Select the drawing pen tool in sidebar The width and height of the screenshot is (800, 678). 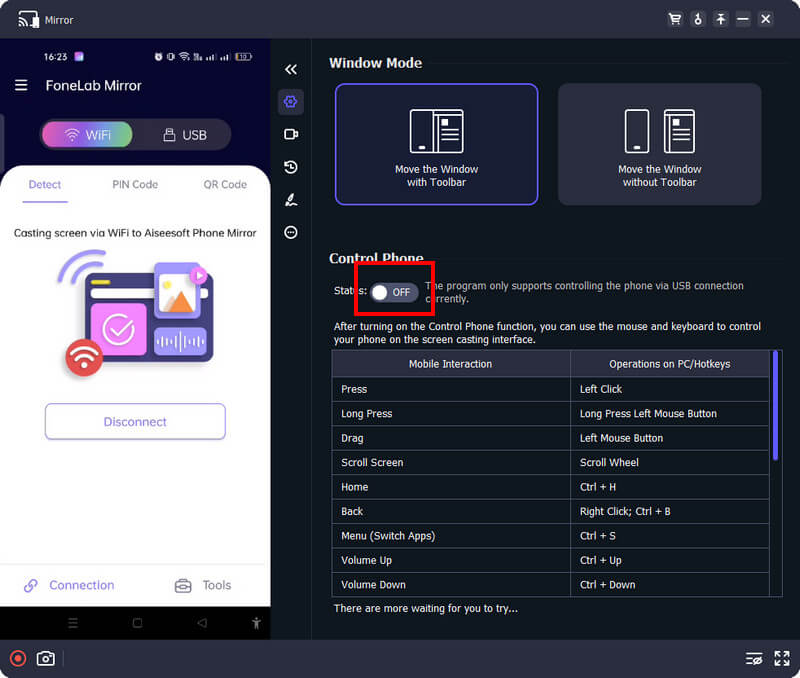tap(291, 200)
